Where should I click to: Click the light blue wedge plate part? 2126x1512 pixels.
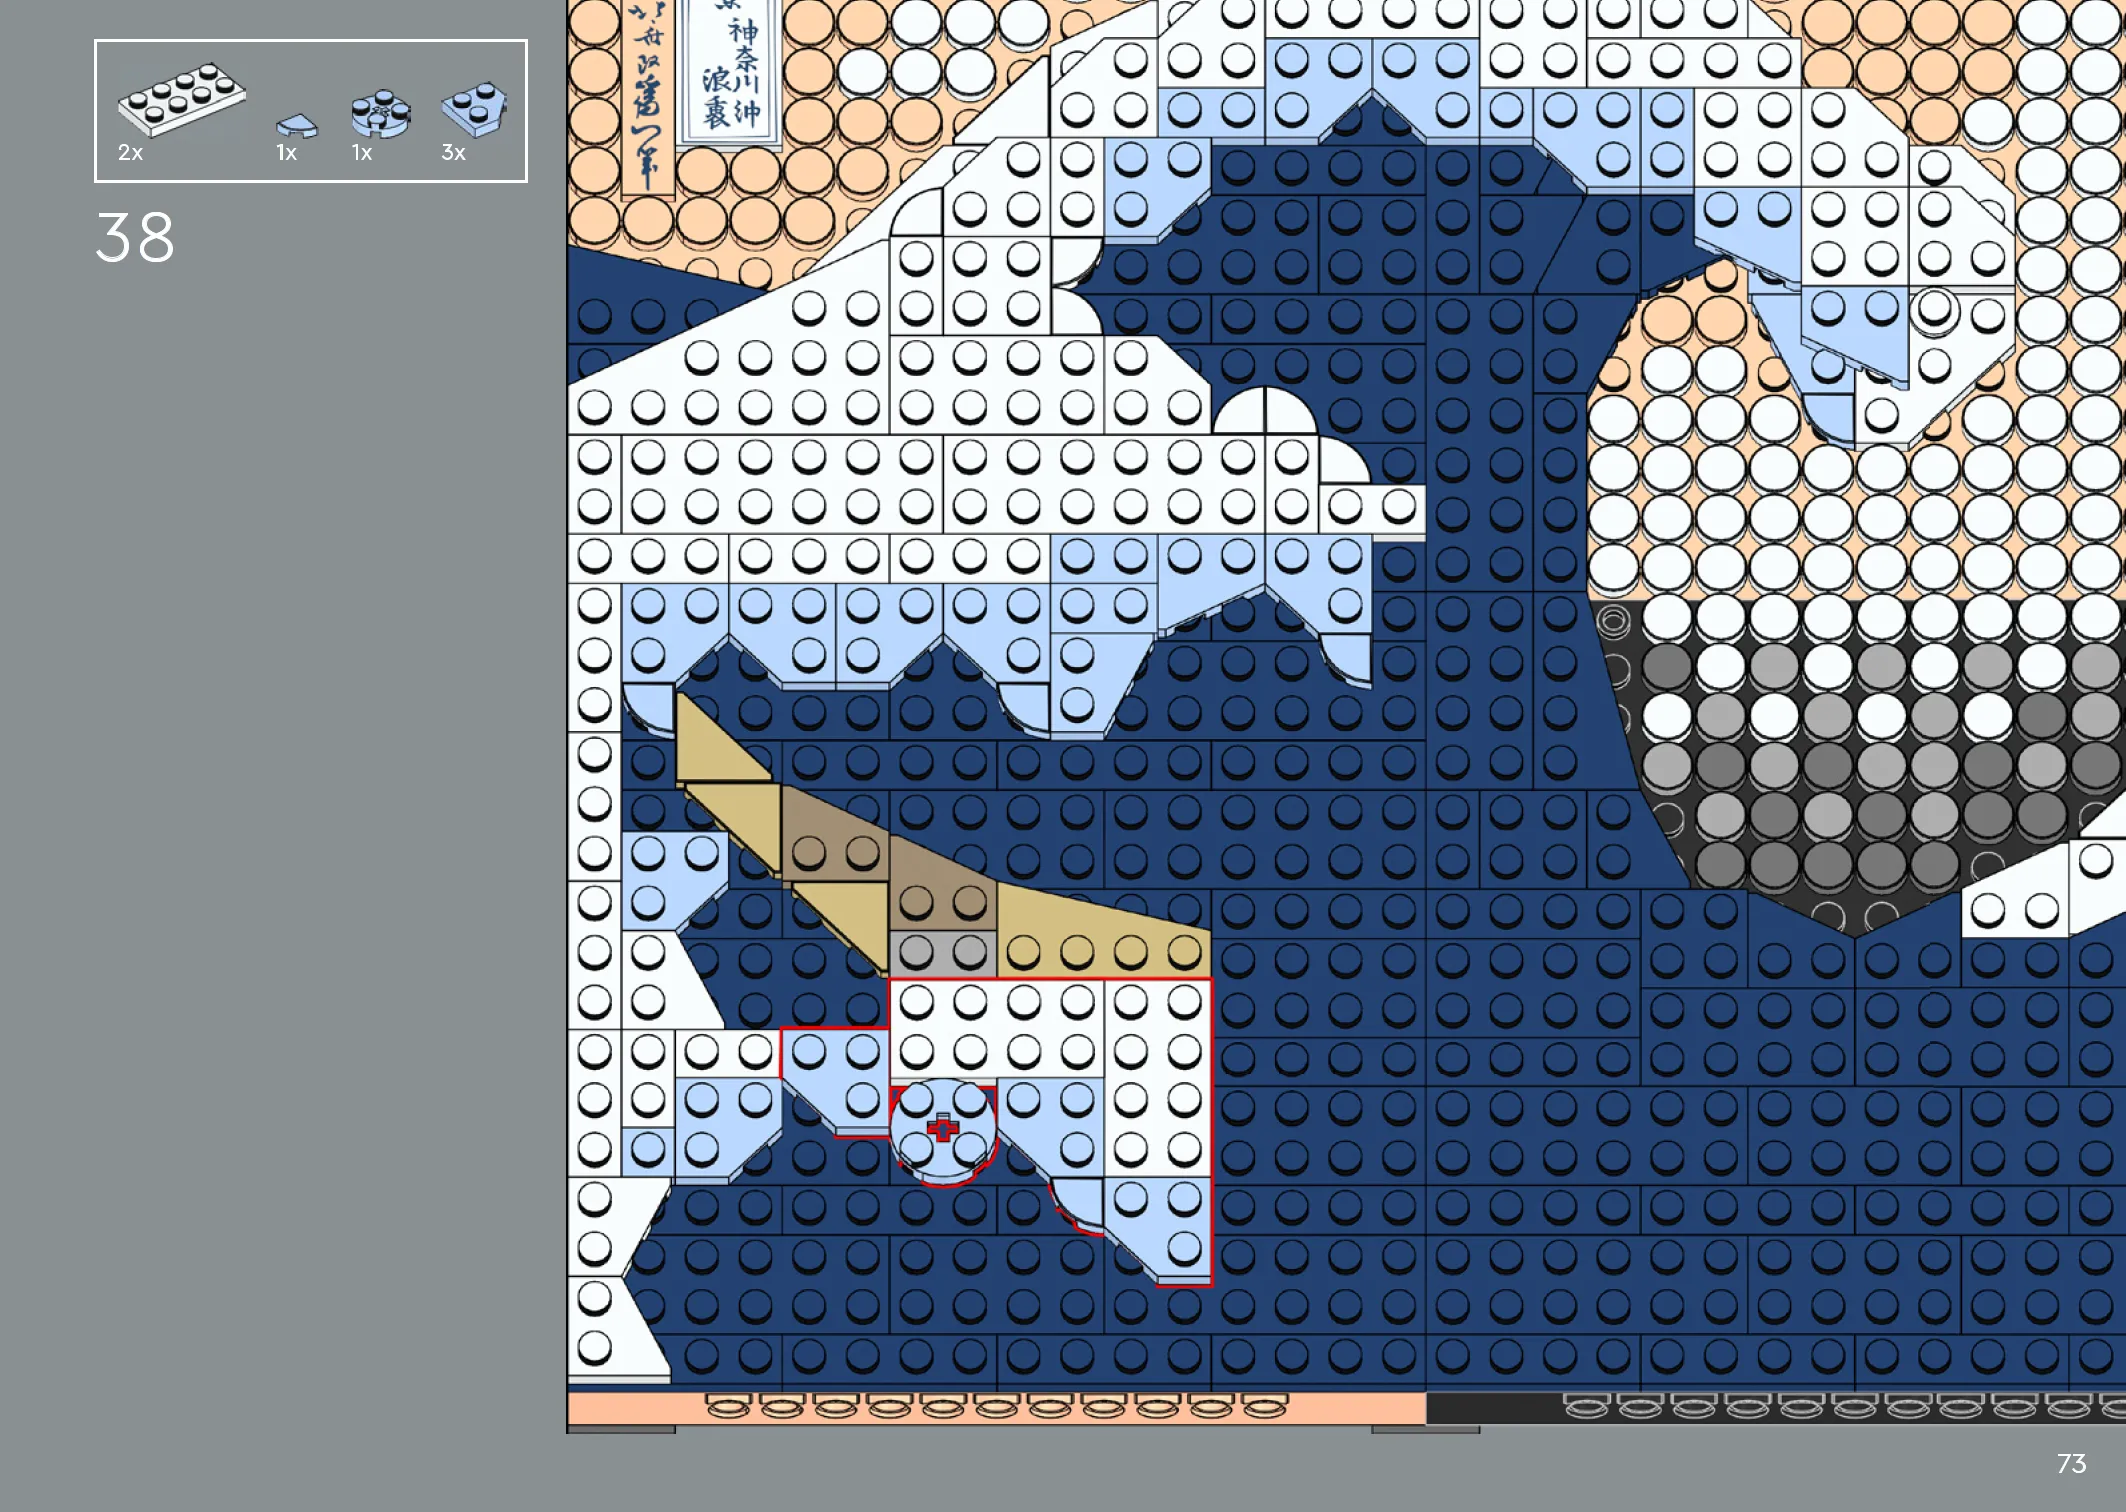click(x=474, y=109)
